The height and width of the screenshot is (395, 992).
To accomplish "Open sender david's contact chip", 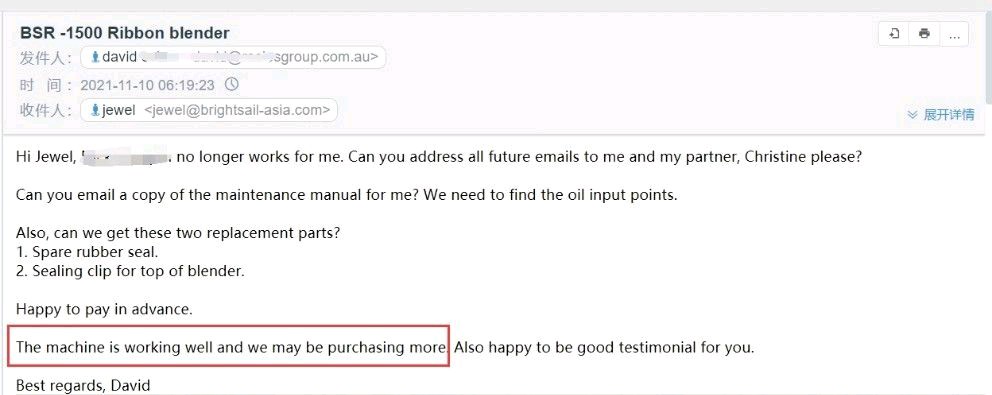I will pos(233,57).
